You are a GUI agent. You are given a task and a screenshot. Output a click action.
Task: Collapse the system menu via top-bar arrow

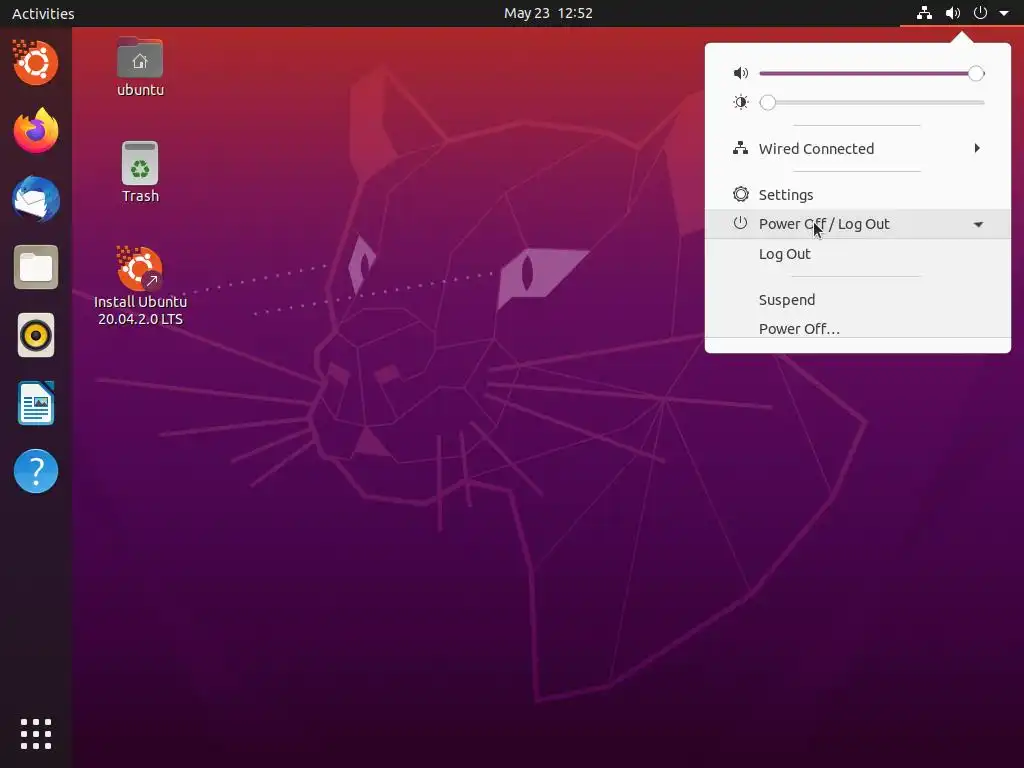click(x=1004, y=13)
